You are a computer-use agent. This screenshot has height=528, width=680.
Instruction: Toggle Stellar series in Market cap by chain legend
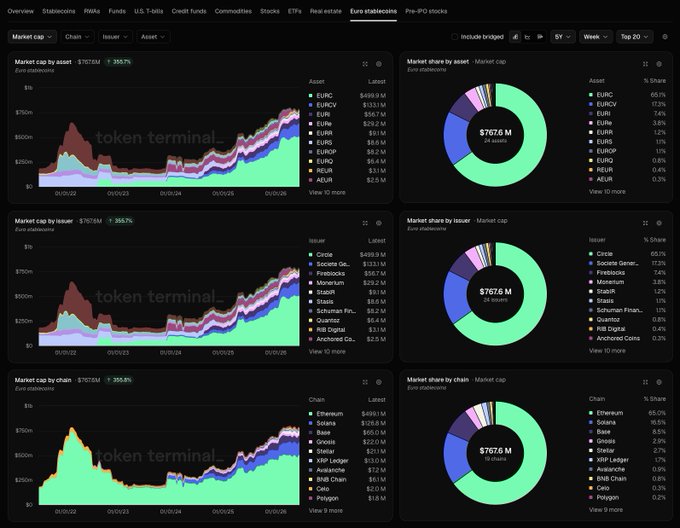pos(347,452)
